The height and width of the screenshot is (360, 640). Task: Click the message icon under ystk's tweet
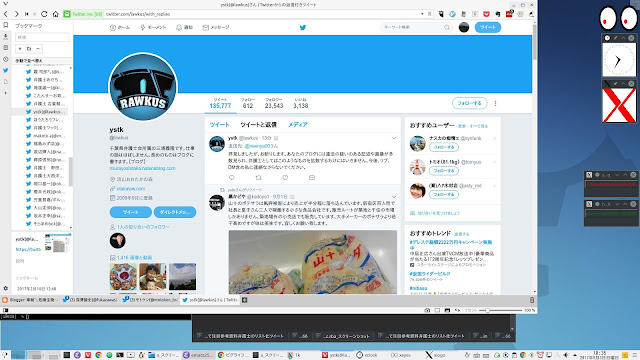[x=312, y=178]
